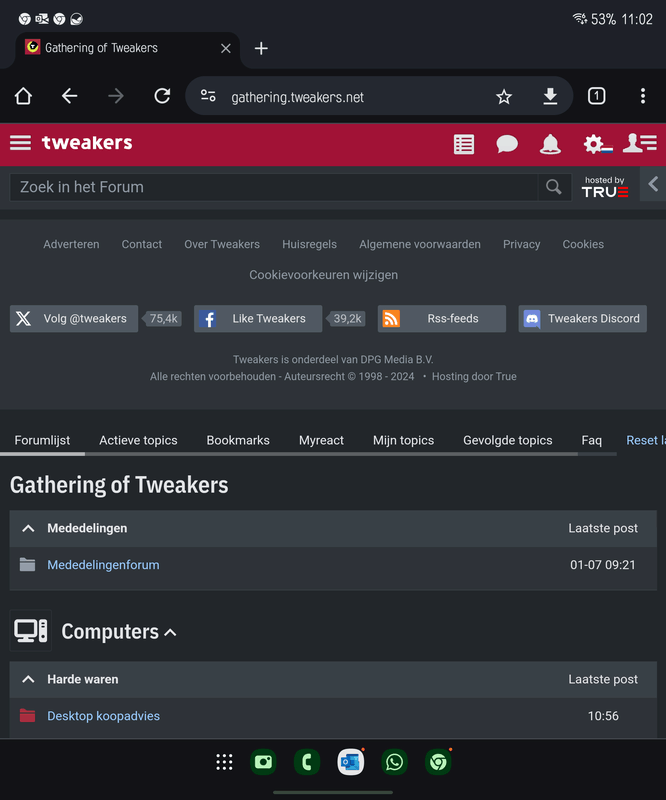
Task: Open the settings gear with flag
Action: tap(597, 144)
